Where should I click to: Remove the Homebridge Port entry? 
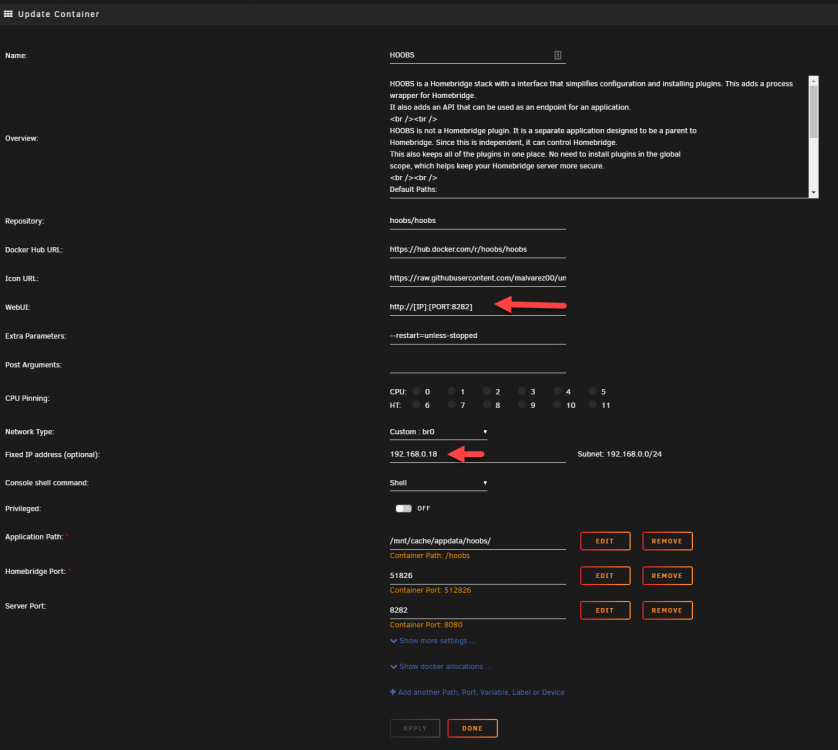667,576
